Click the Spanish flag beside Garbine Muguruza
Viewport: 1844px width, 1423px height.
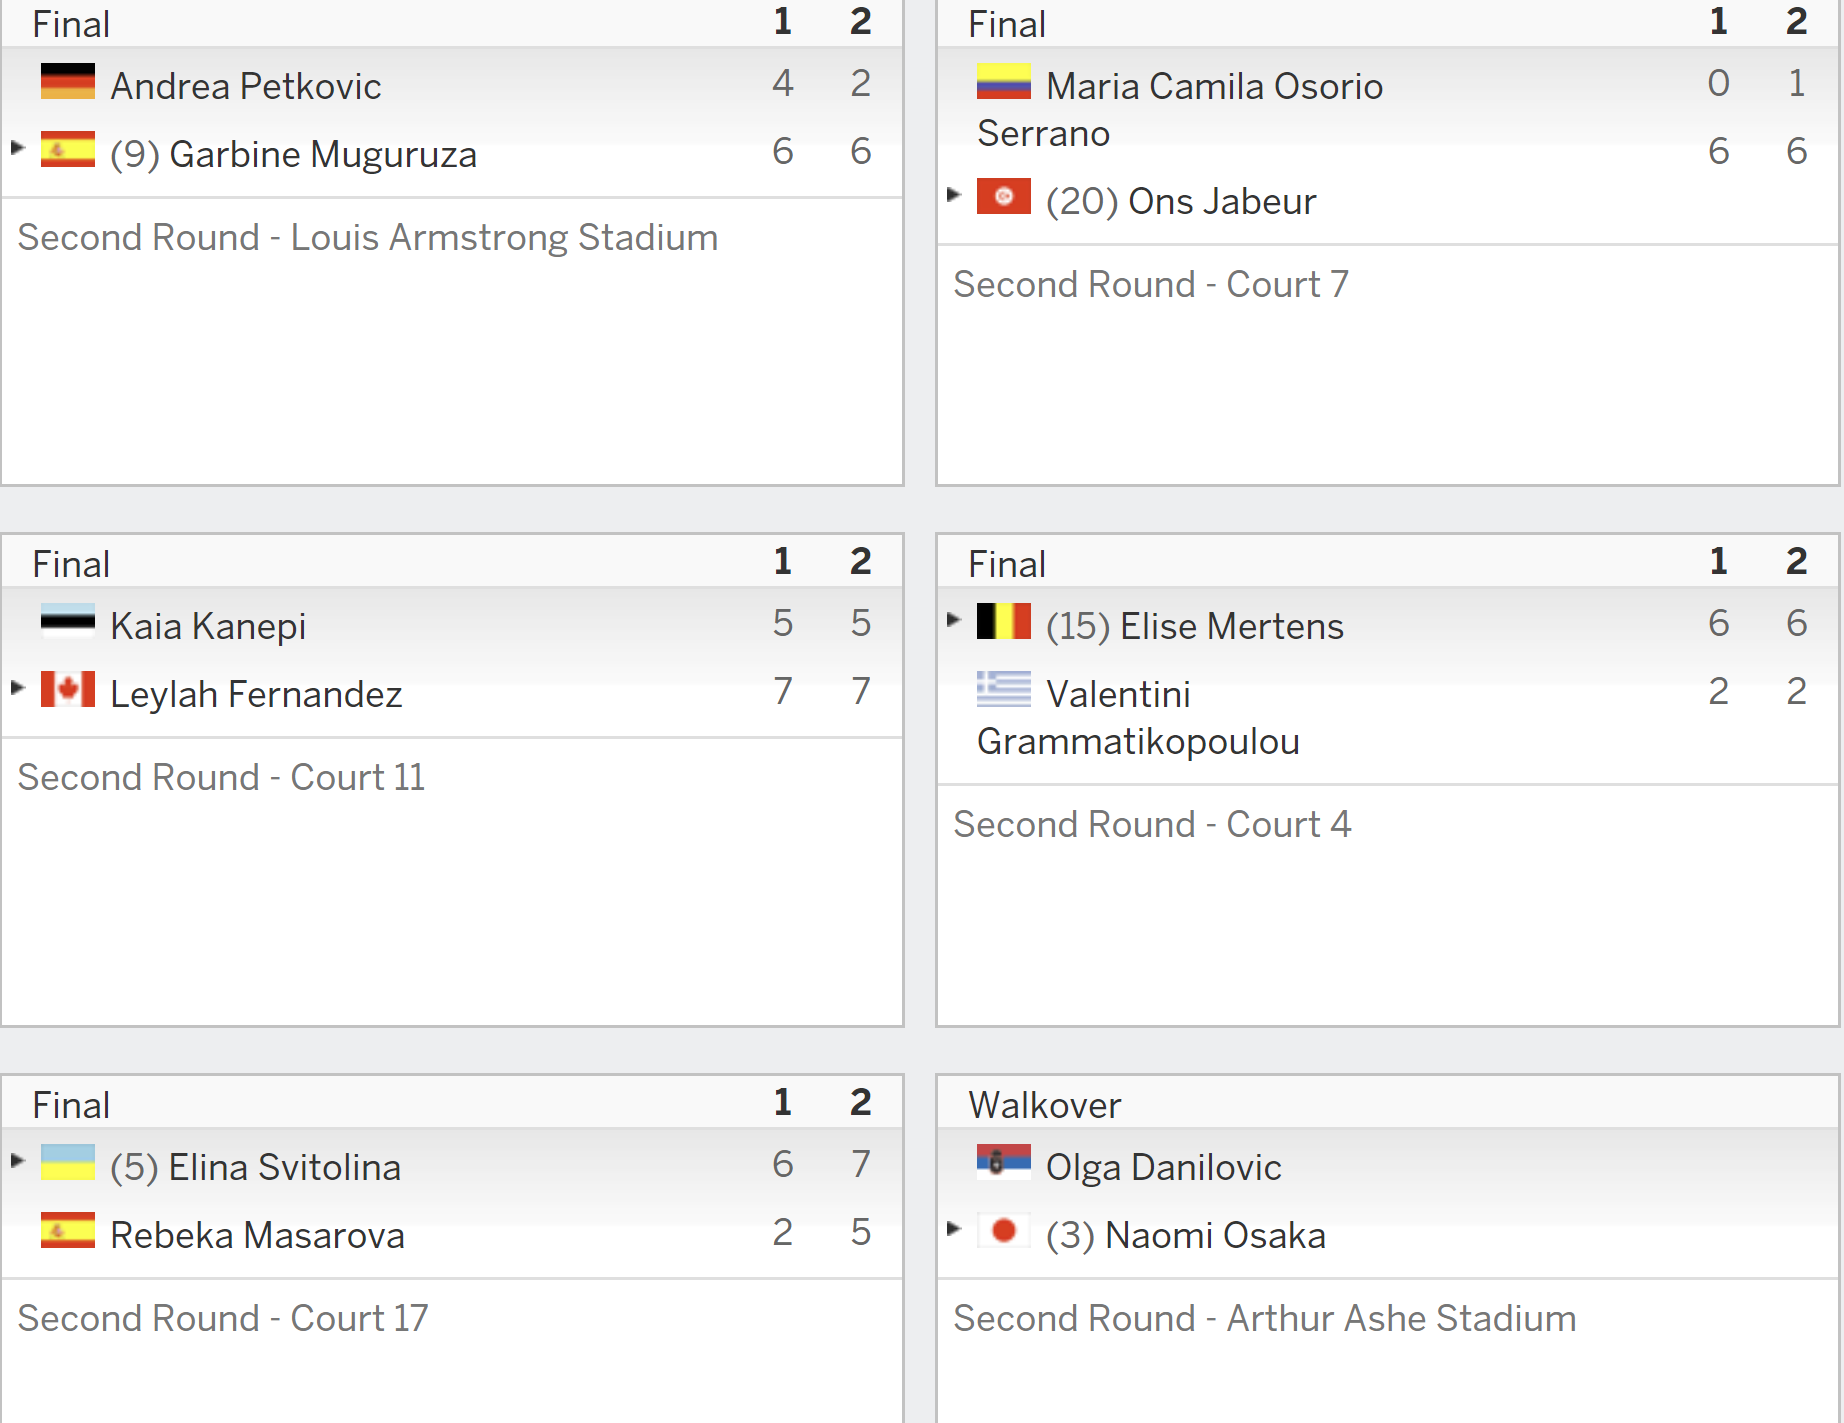point(68,149)
